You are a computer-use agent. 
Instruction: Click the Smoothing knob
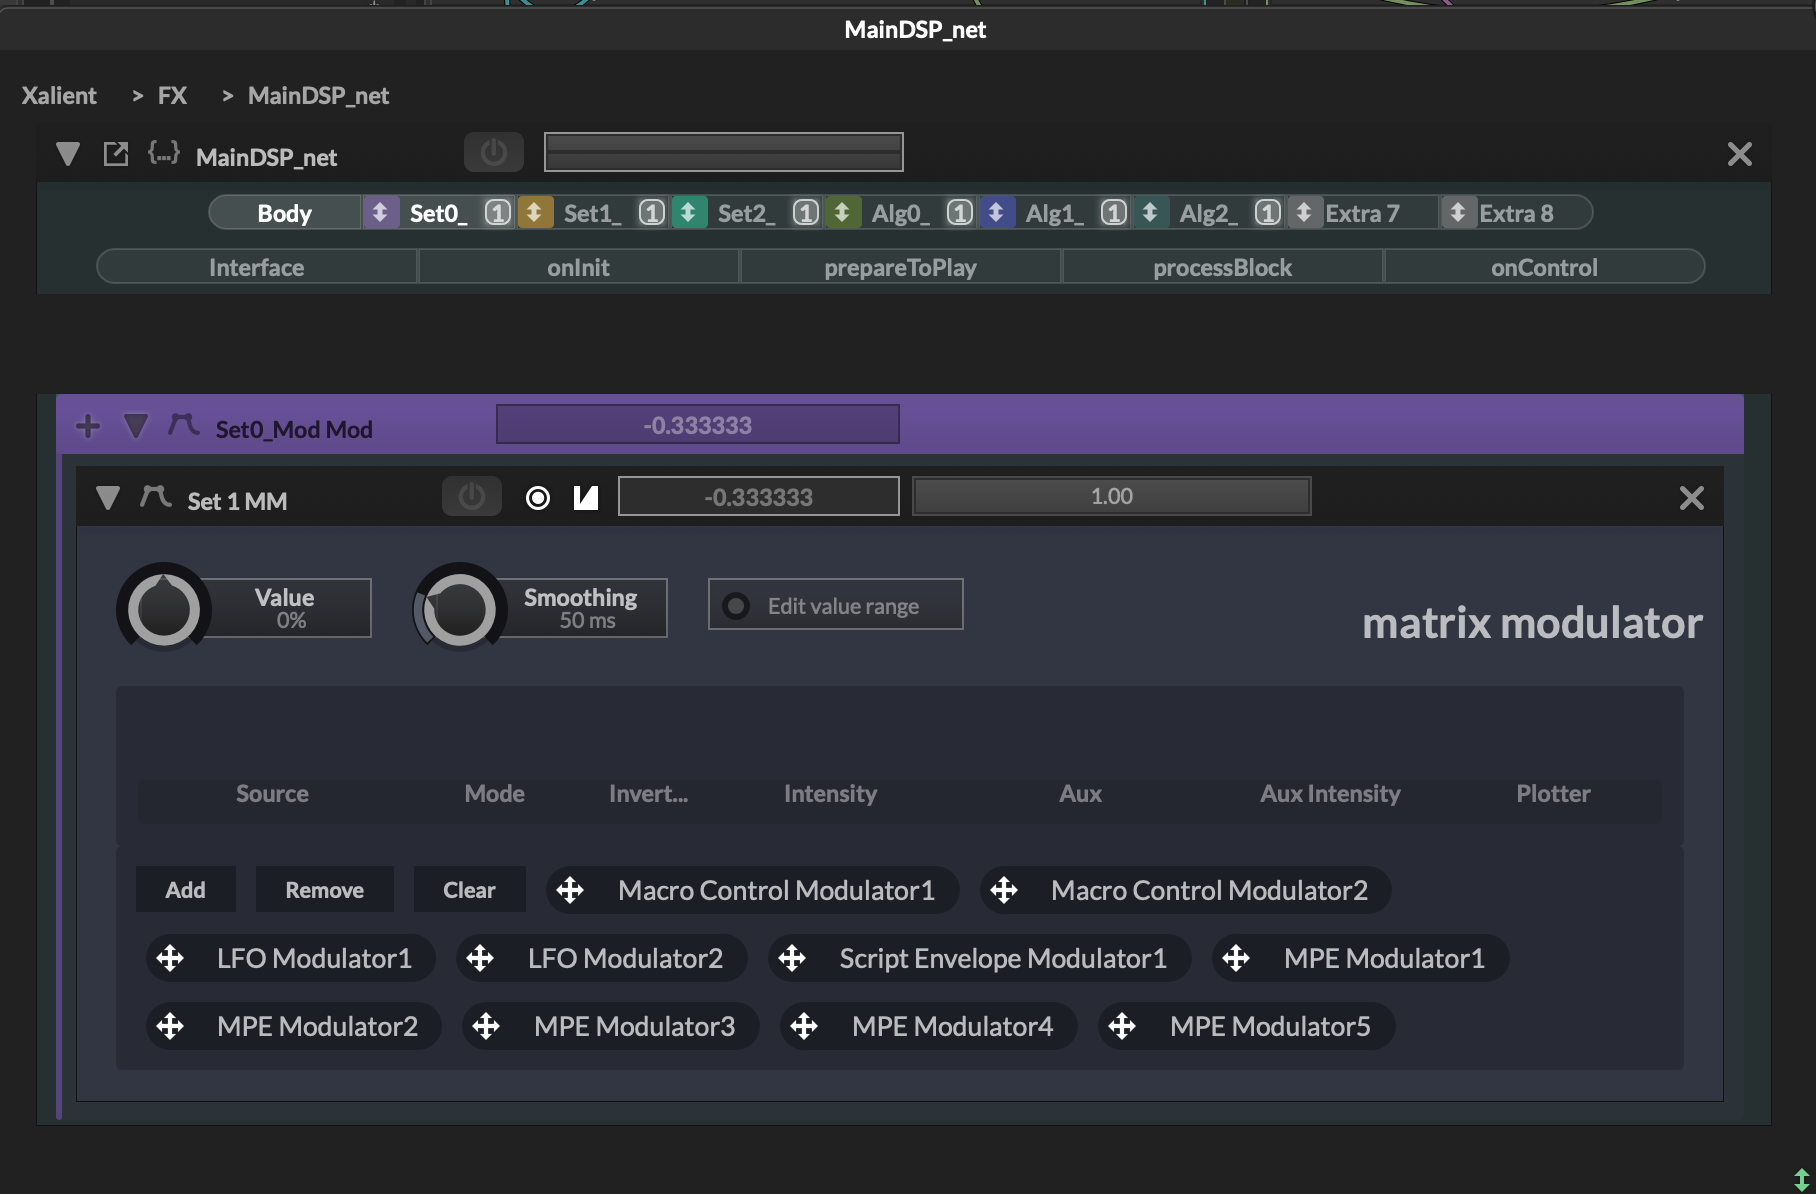(459, 607)
